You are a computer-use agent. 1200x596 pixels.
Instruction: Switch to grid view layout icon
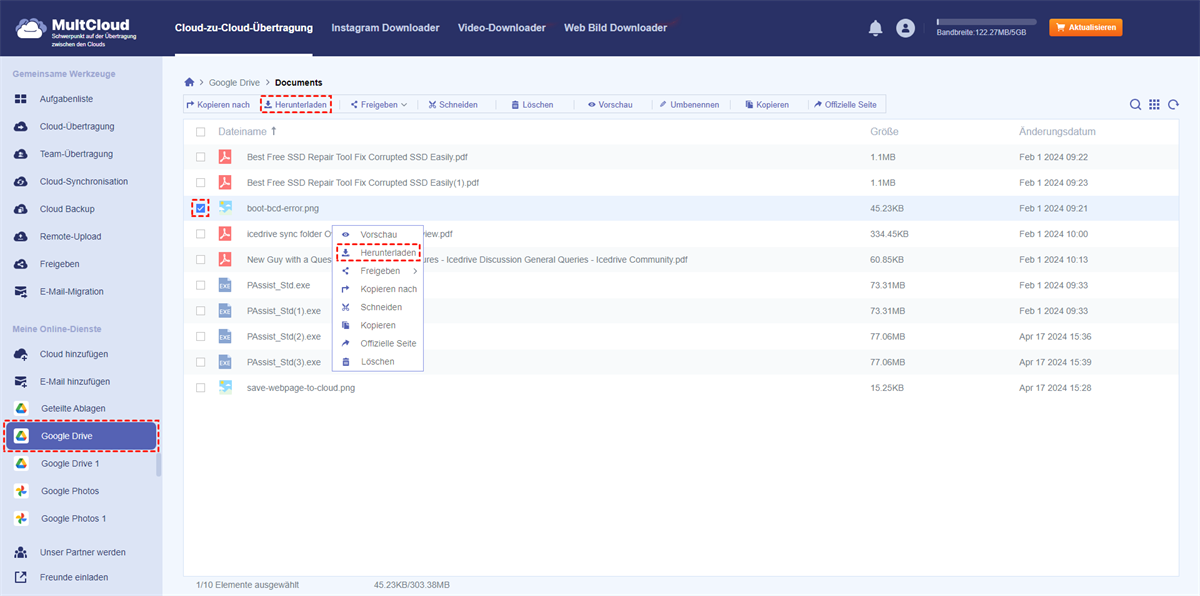tap(1154, 105)
